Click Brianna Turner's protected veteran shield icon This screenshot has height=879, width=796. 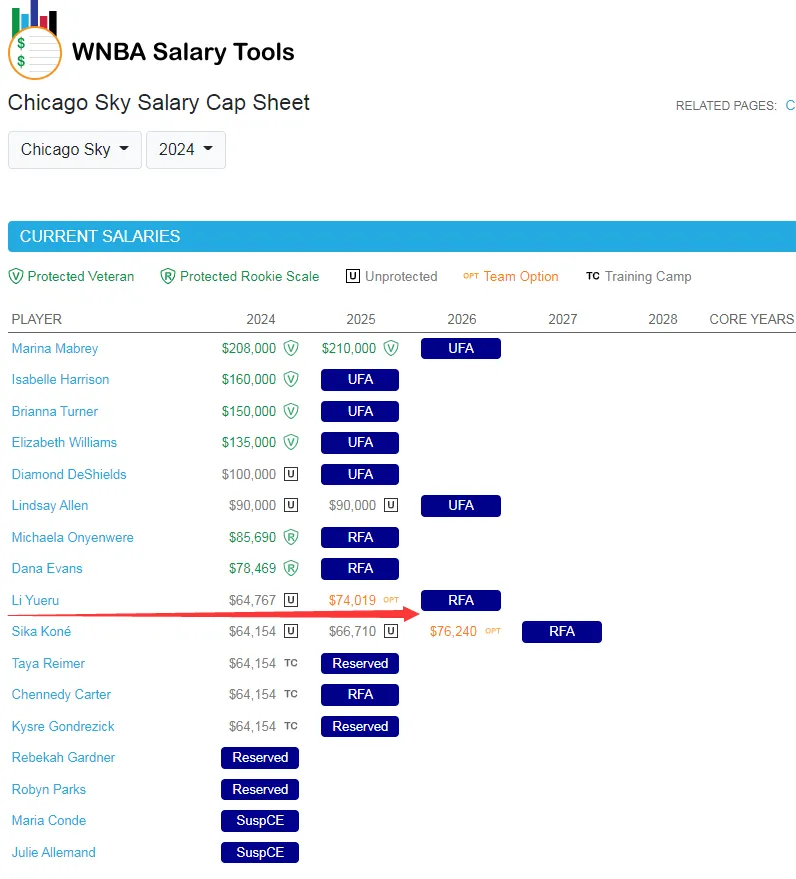pyautogui.click(x=290, y=411)
